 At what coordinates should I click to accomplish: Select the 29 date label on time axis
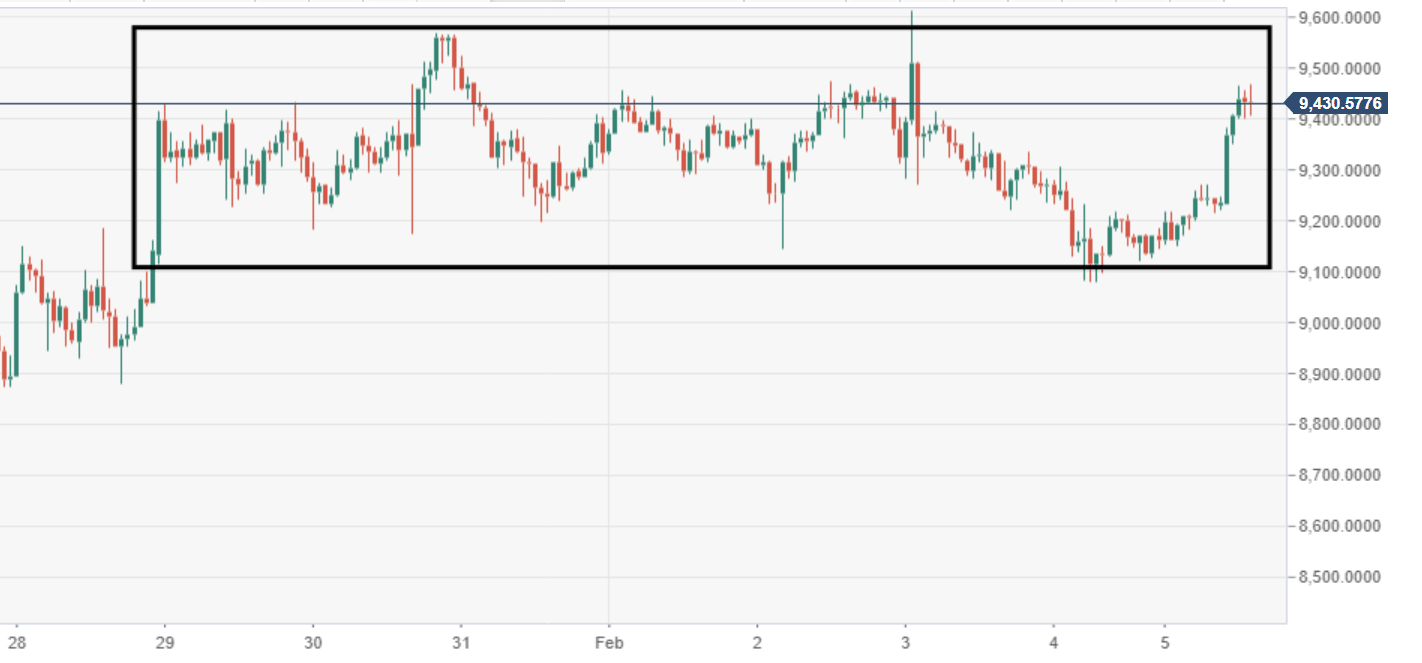click(x=165, y=640)
